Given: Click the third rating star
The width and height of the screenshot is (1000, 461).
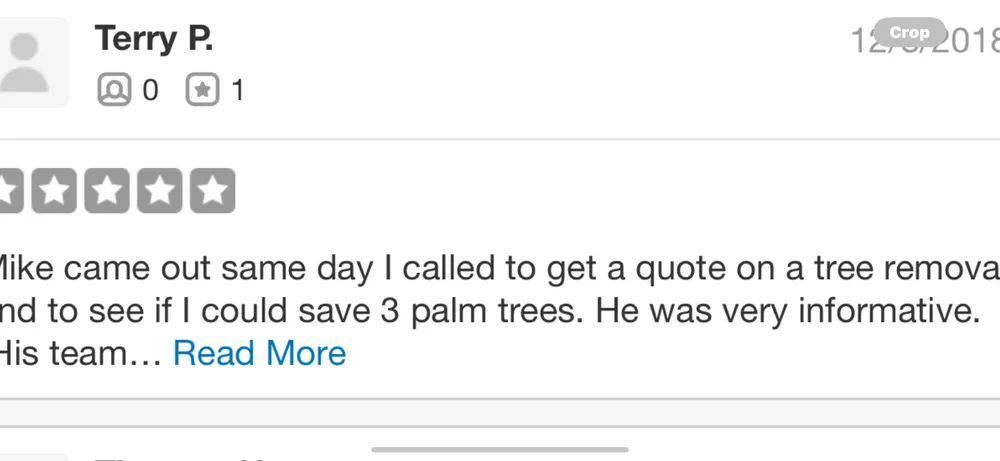Looking at the screenshot, I should click(107, 191).
